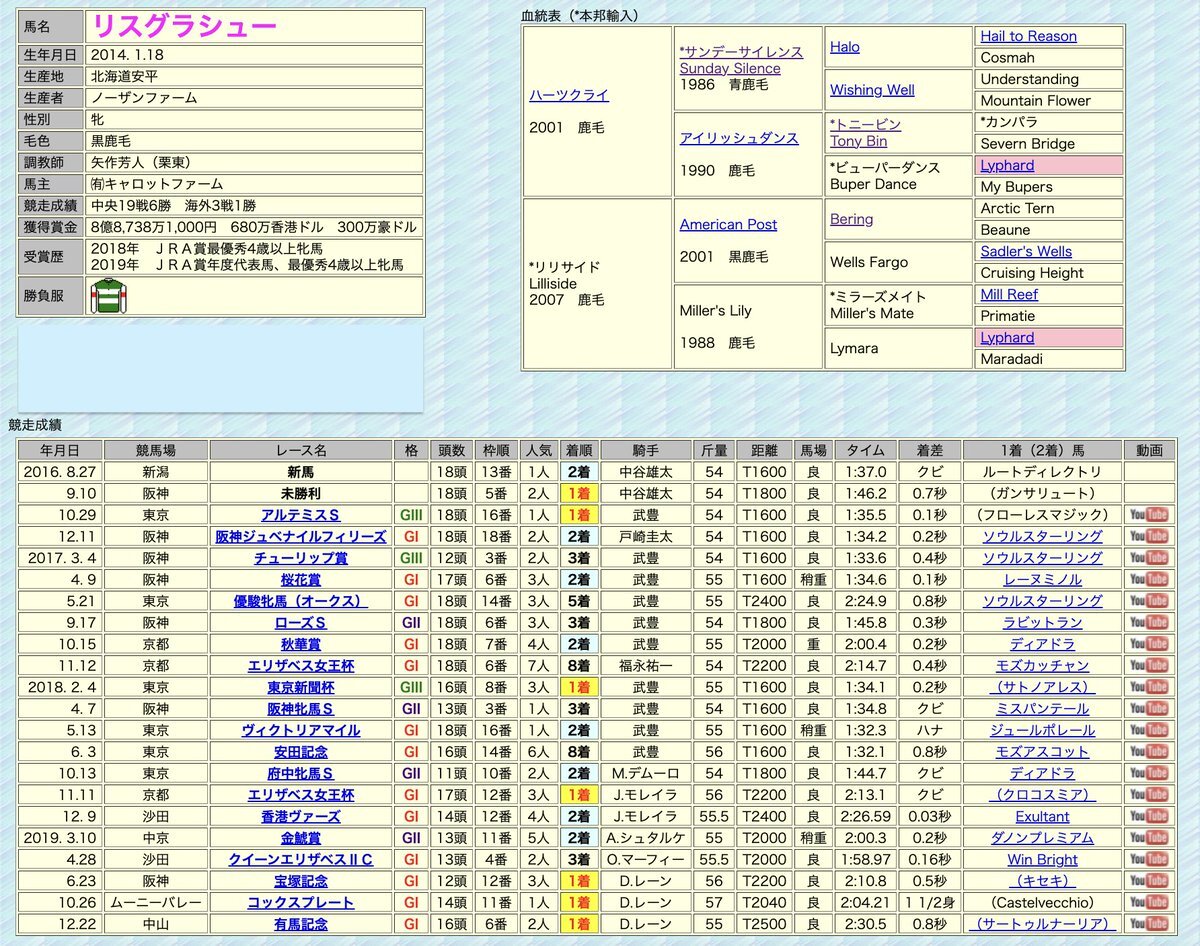Open YouTube video for 香港ヴァーズ
Image resolution: width=1200 pixels, height=946 pixels.
(x=1148, y=817)
